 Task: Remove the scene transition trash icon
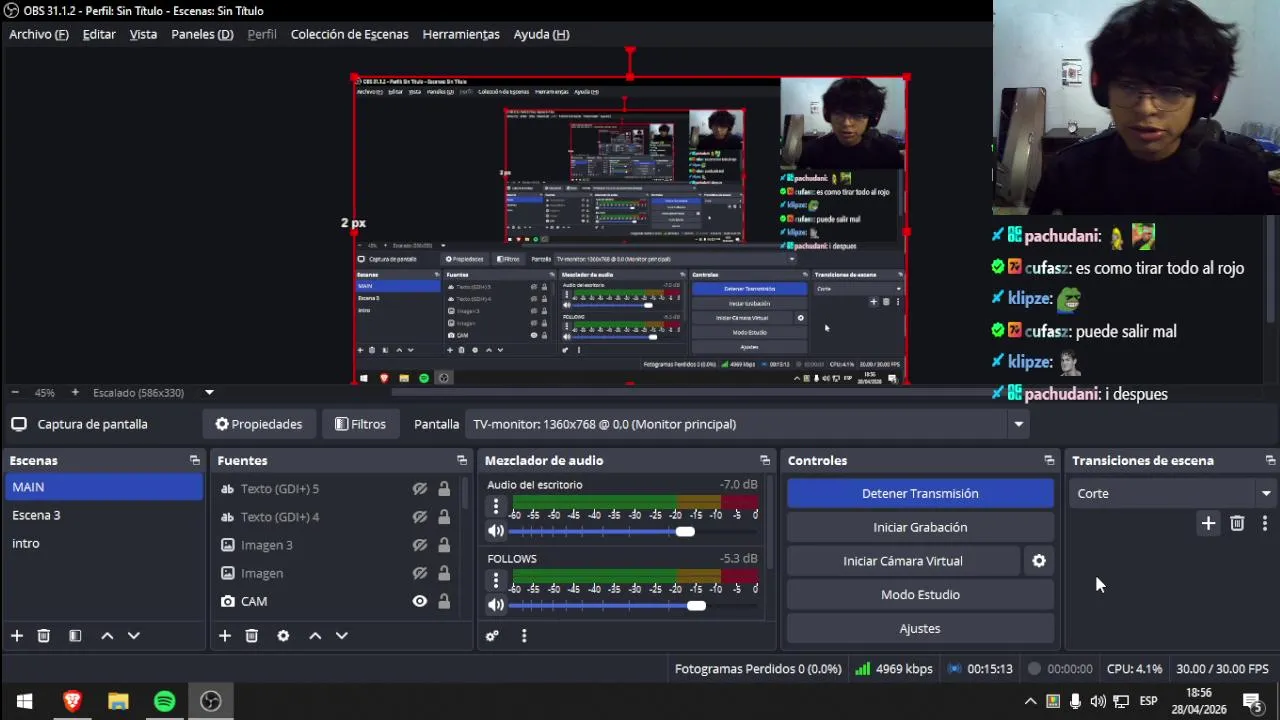[1237, 523]
